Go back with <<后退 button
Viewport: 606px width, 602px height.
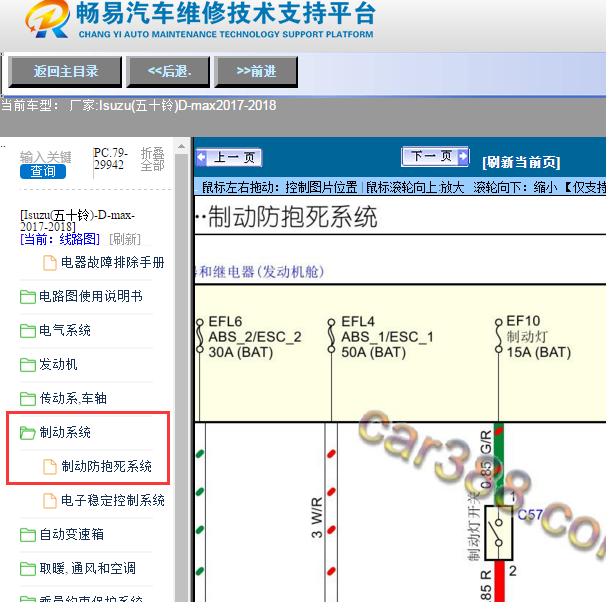pos(169,71)
